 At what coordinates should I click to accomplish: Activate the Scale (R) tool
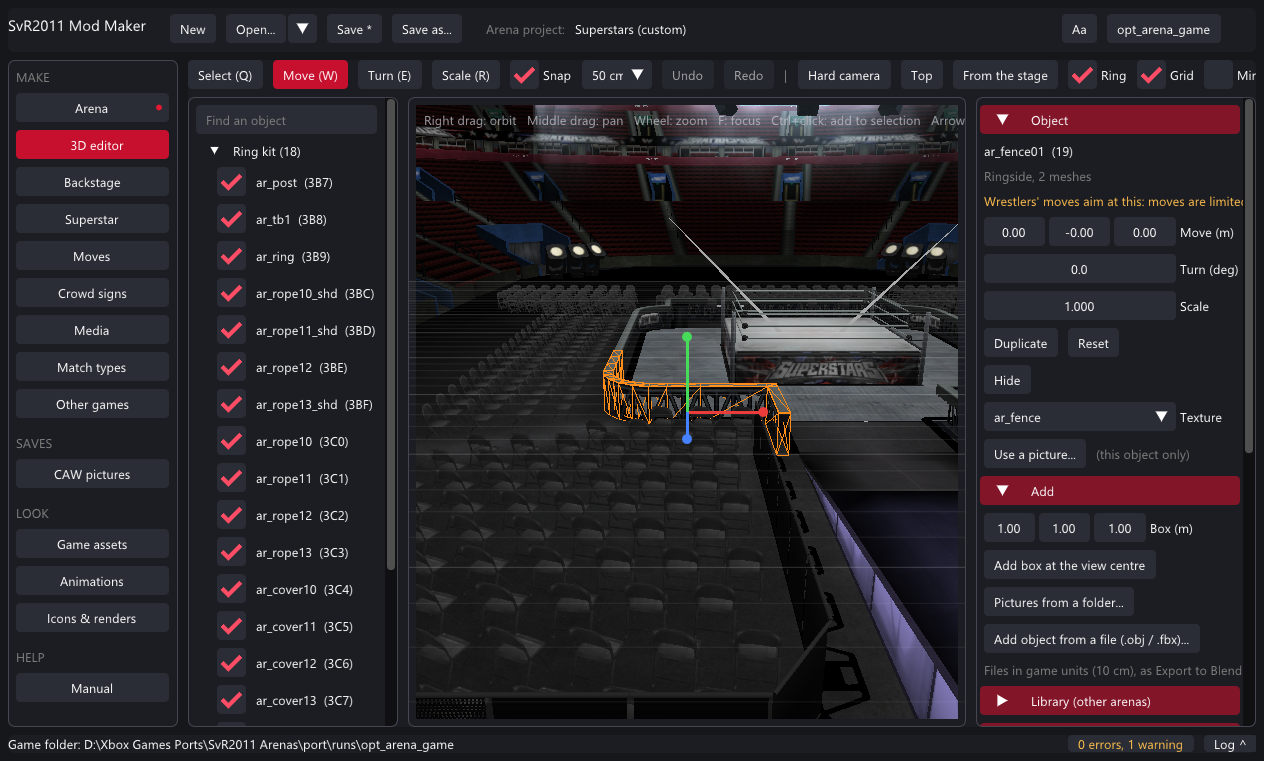click(x=465, y=75)
